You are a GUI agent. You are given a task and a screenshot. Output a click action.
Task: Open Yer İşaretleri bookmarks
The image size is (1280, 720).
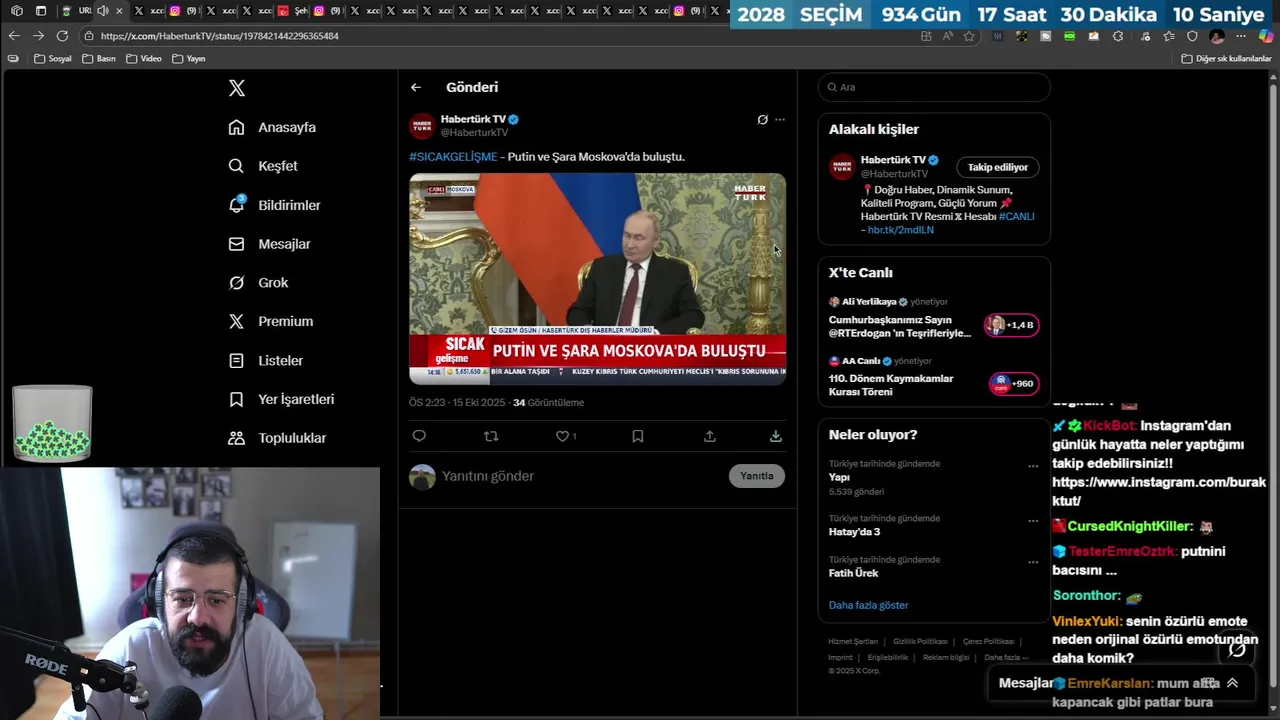coord(281,399)
